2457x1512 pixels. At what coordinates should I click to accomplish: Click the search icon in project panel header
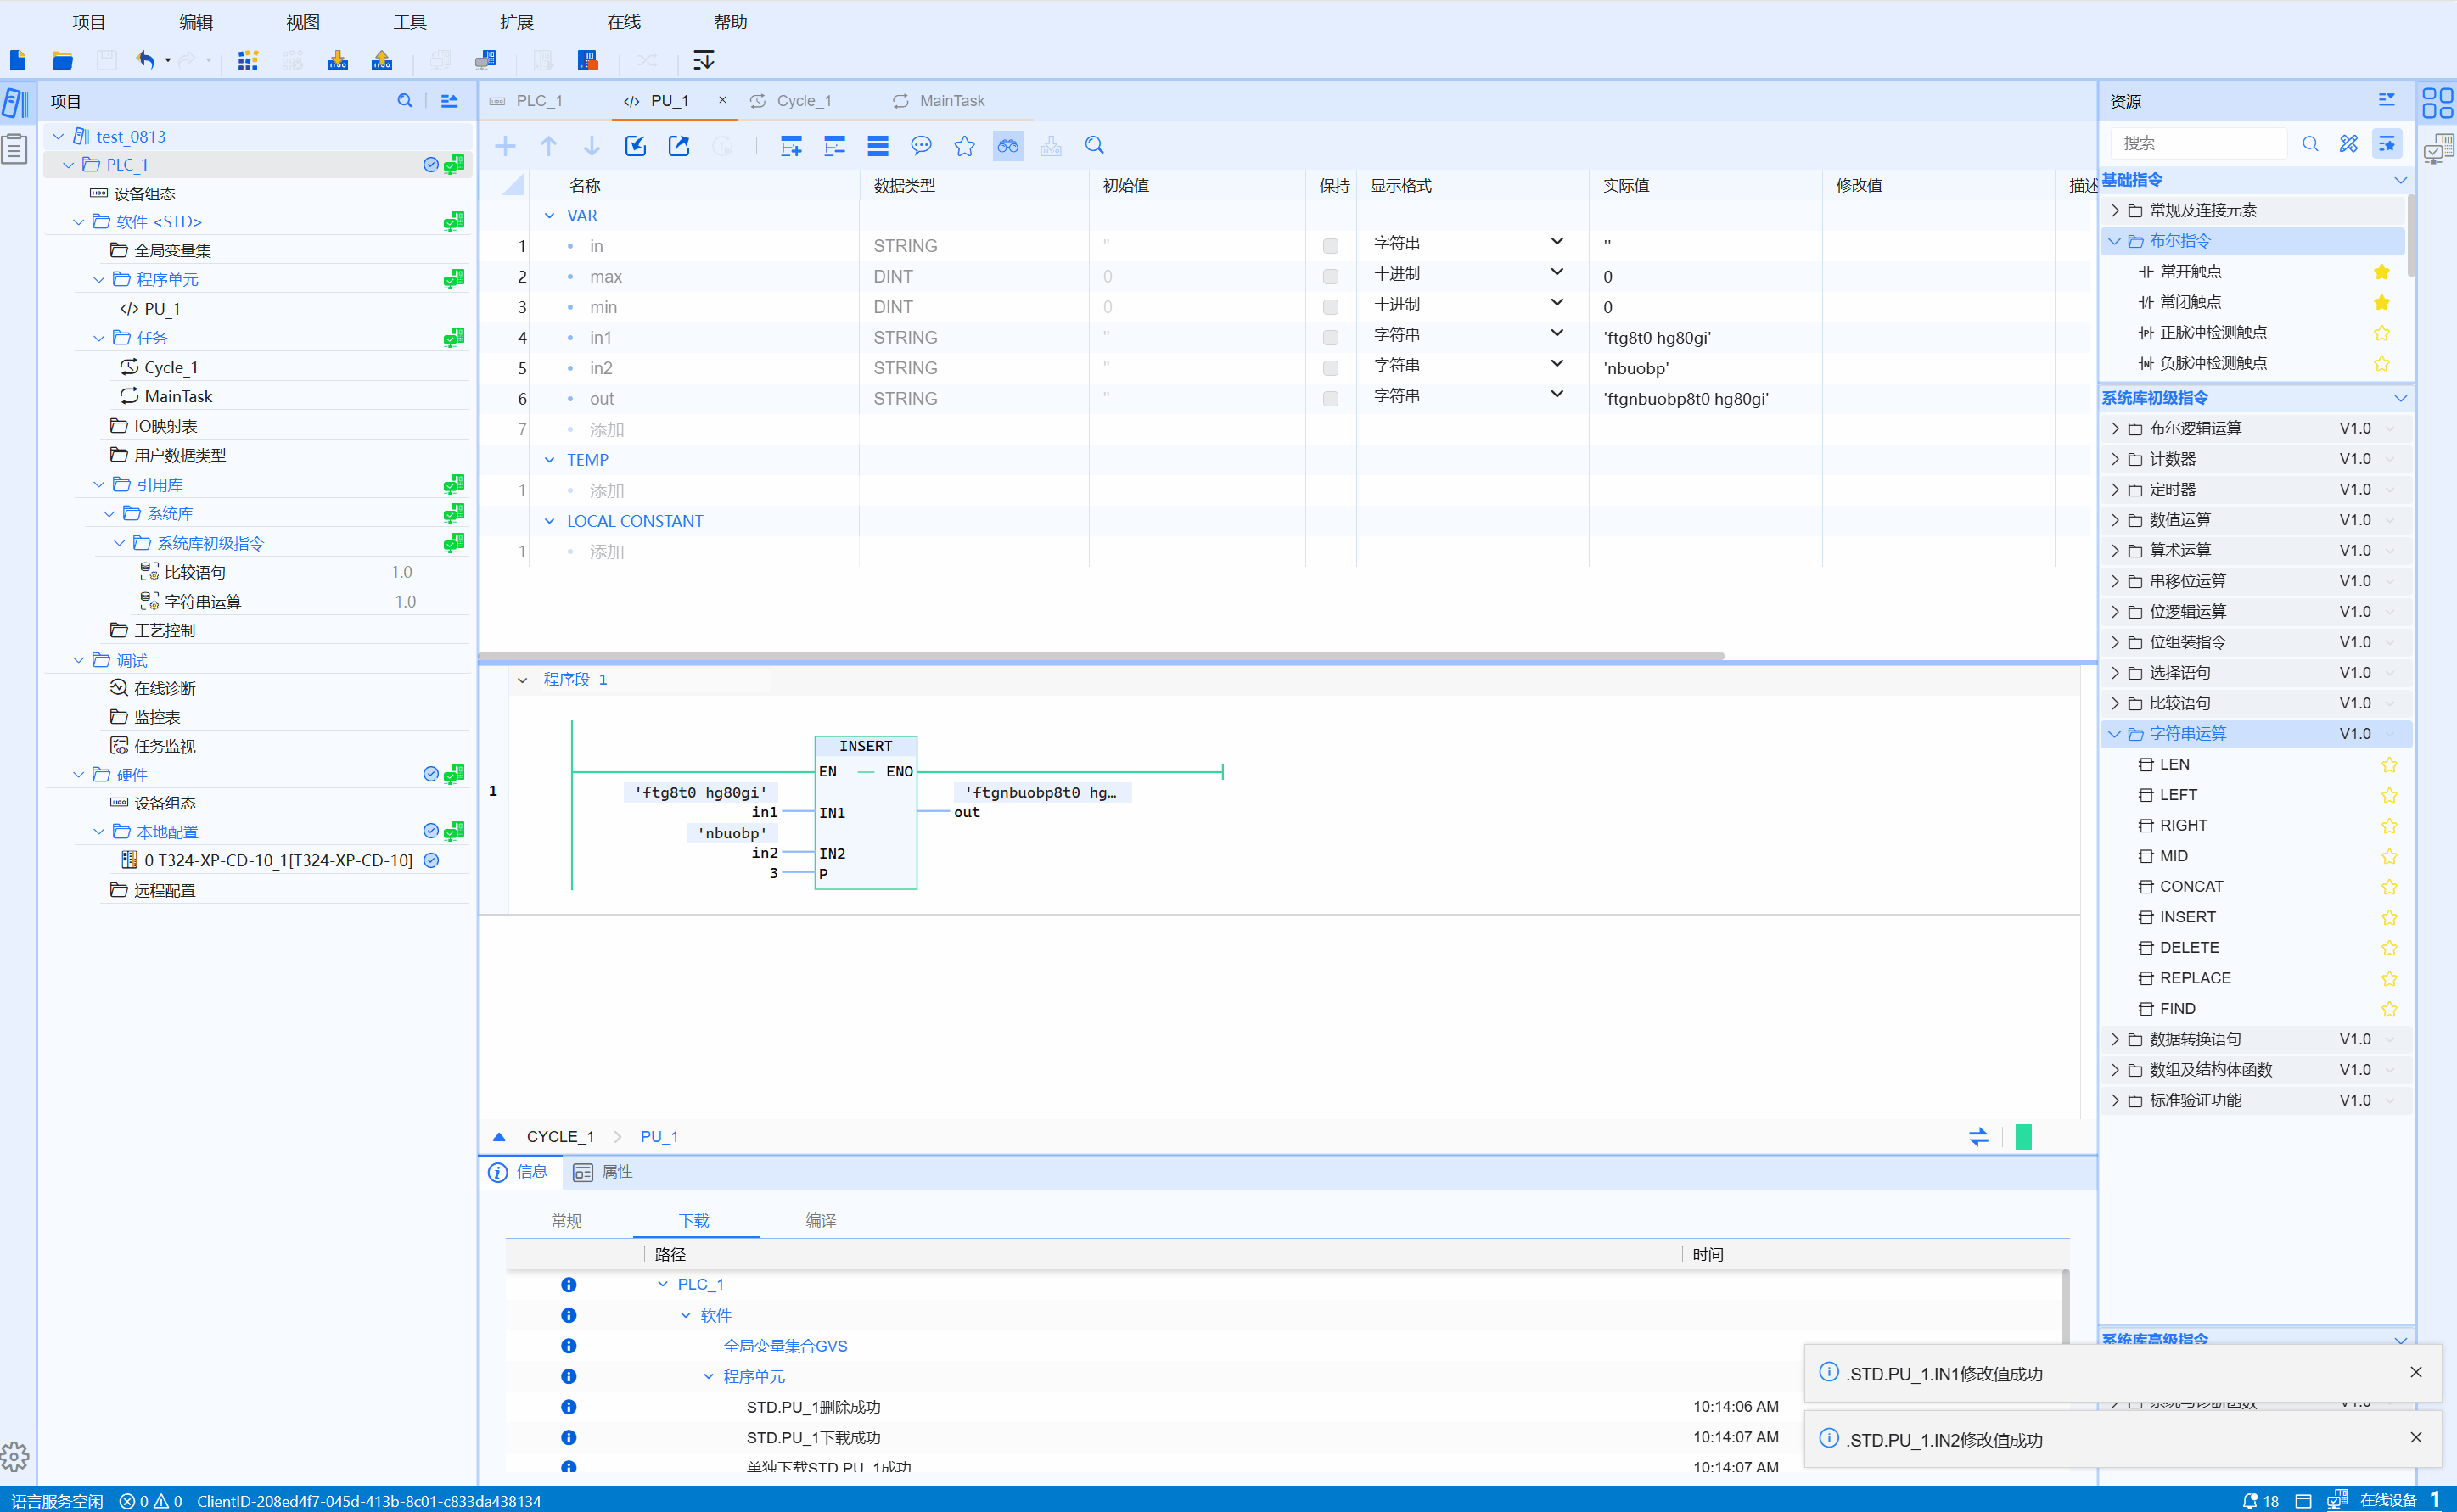pos(404,101)
